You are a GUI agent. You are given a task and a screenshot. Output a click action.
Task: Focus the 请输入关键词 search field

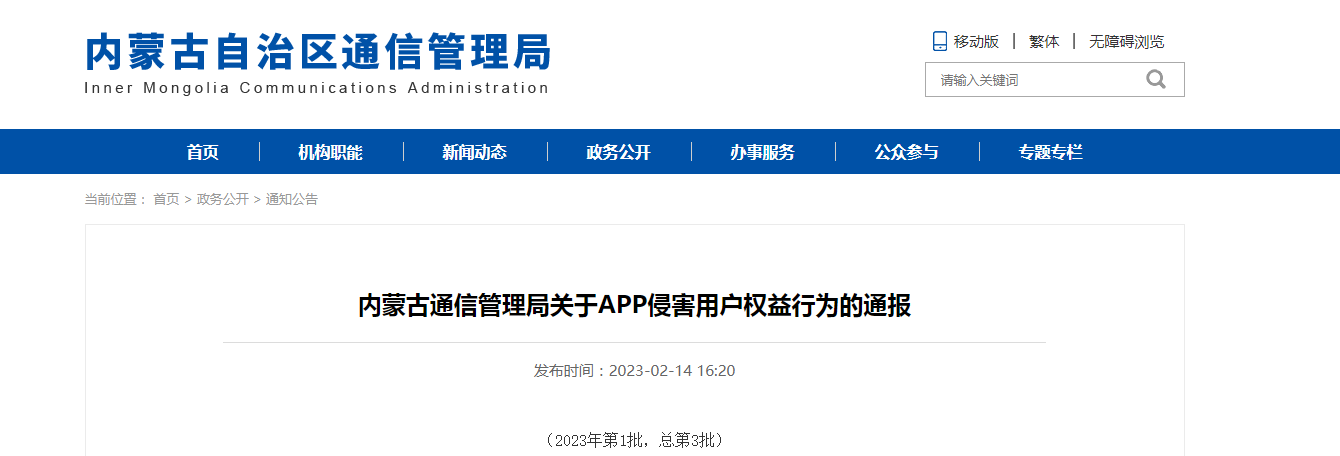(1030, 80)
